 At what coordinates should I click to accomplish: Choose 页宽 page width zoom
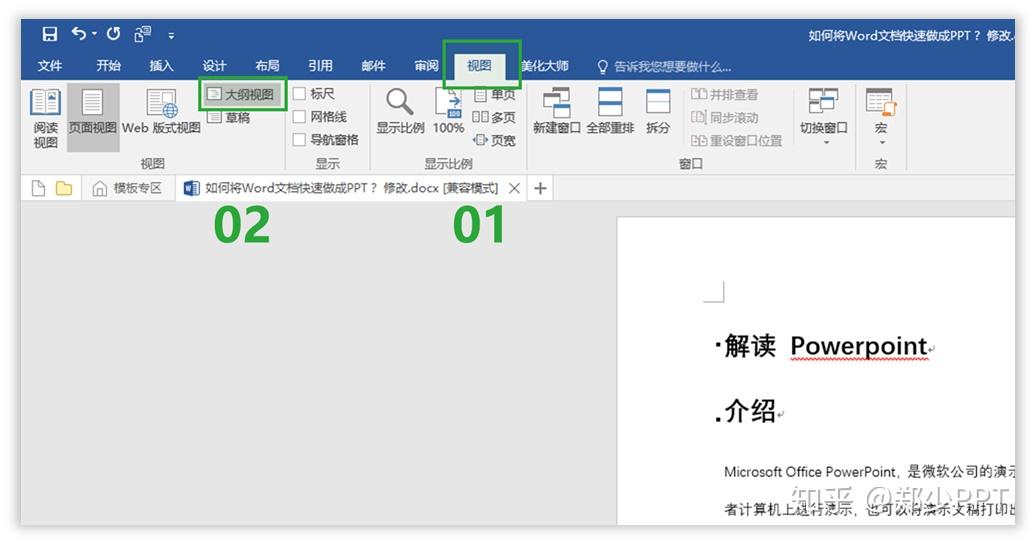(494, 140)
